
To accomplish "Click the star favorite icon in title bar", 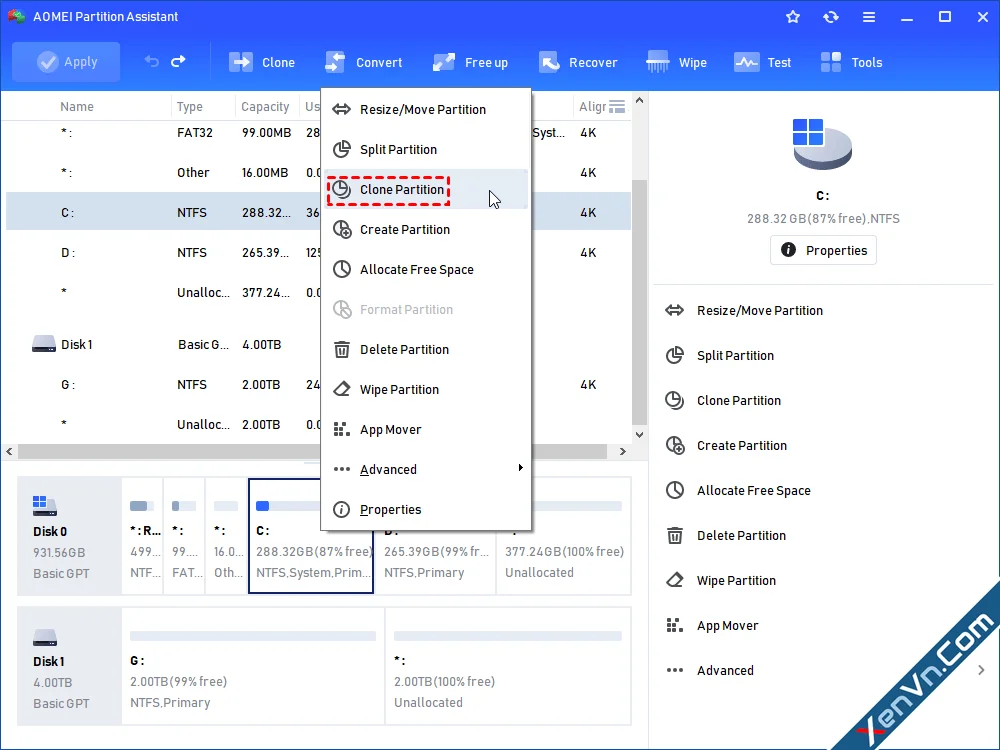I will coord(793,17).
